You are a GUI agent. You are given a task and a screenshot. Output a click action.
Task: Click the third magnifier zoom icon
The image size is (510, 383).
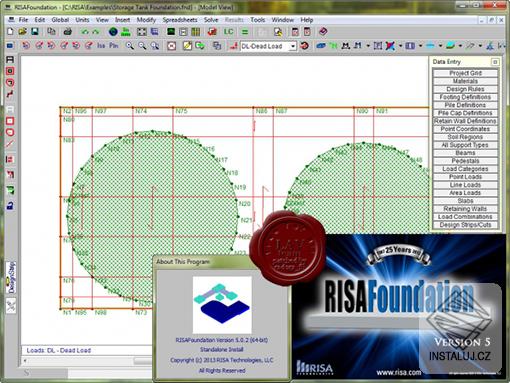coord(155,46)
